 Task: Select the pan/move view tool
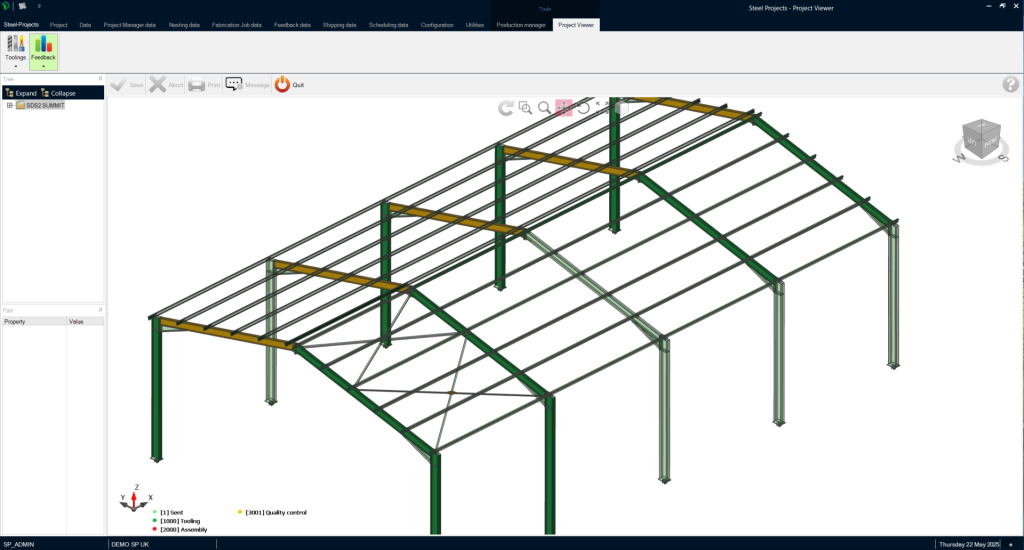(563, 107)
